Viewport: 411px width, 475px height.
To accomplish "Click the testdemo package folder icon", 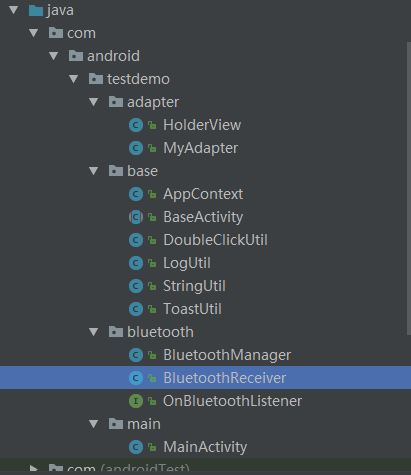I will tap(96, 79).
